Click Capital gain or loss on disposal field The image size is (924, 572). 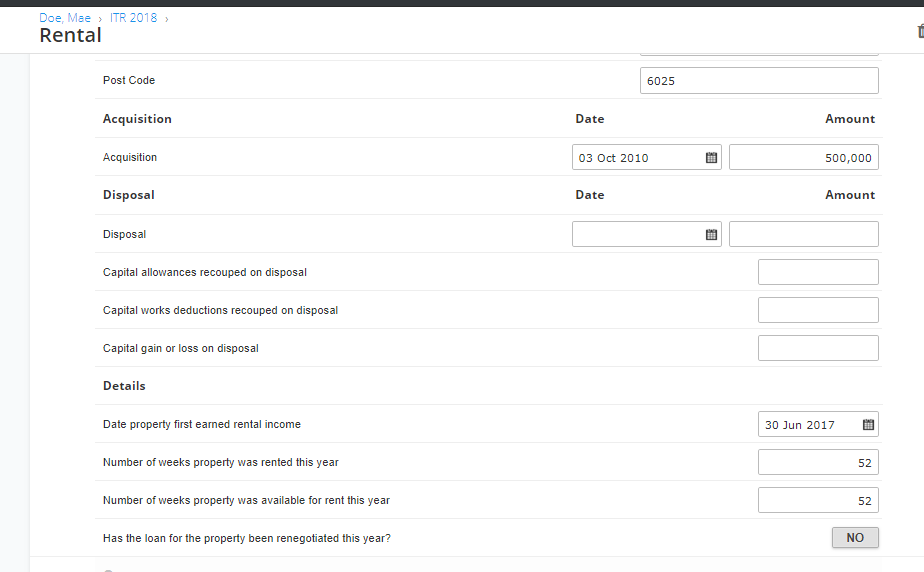click(818, 348)
